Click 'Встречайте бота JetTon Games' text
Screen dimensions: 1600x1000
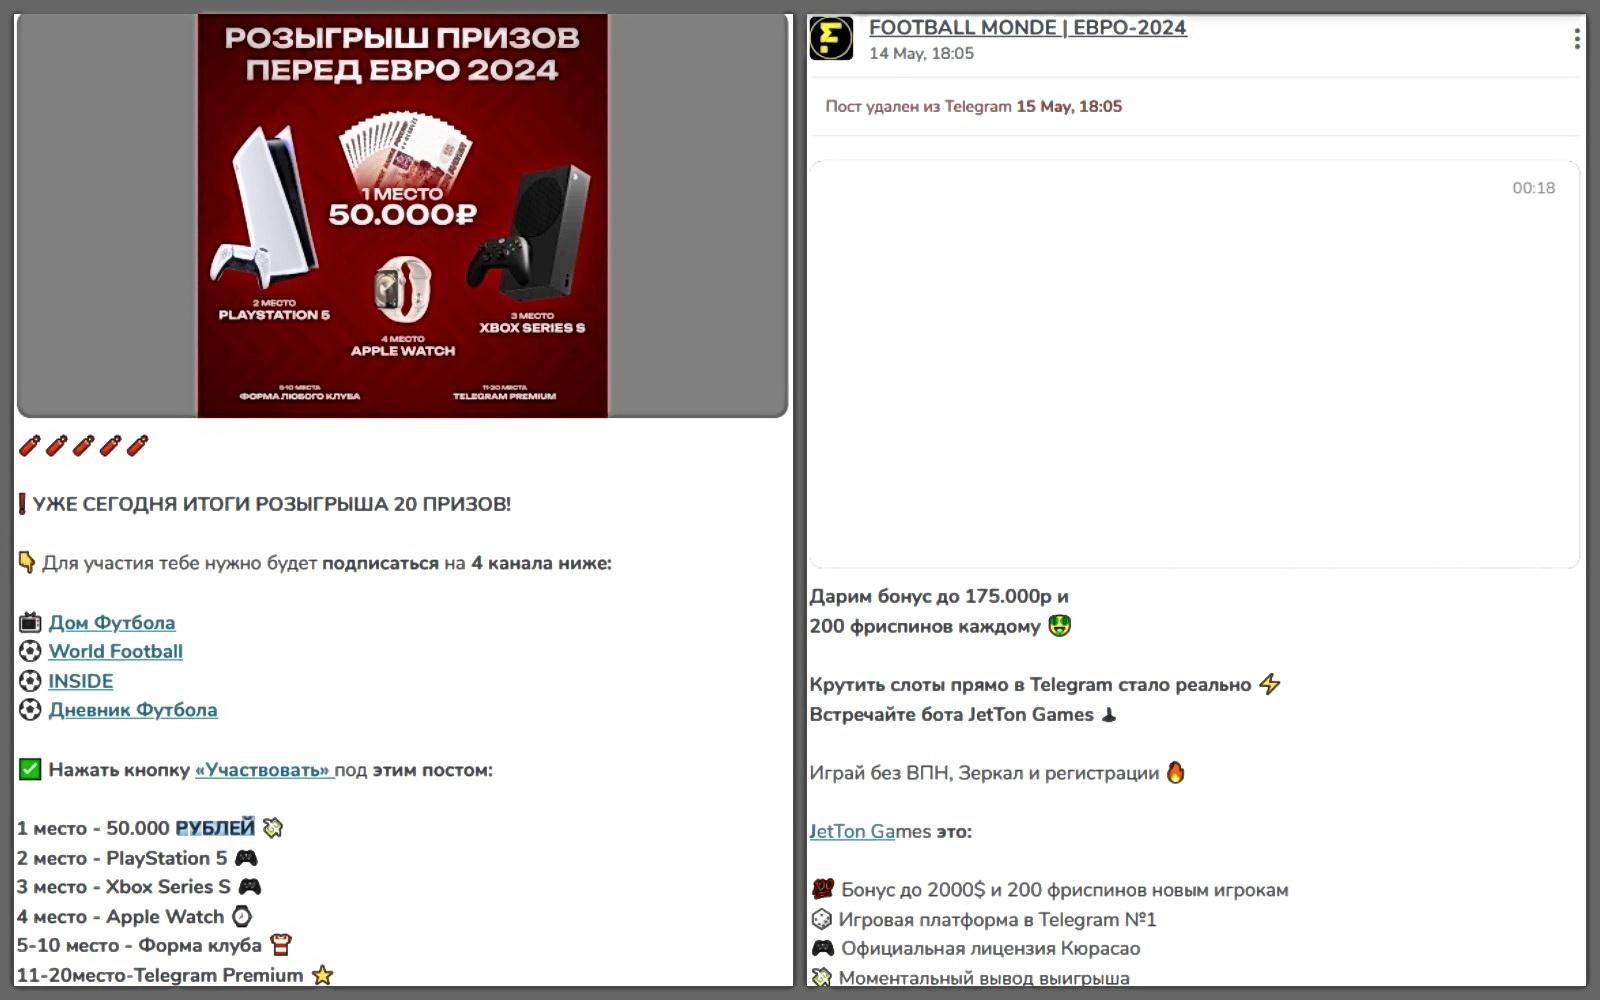tap(951, 714)
